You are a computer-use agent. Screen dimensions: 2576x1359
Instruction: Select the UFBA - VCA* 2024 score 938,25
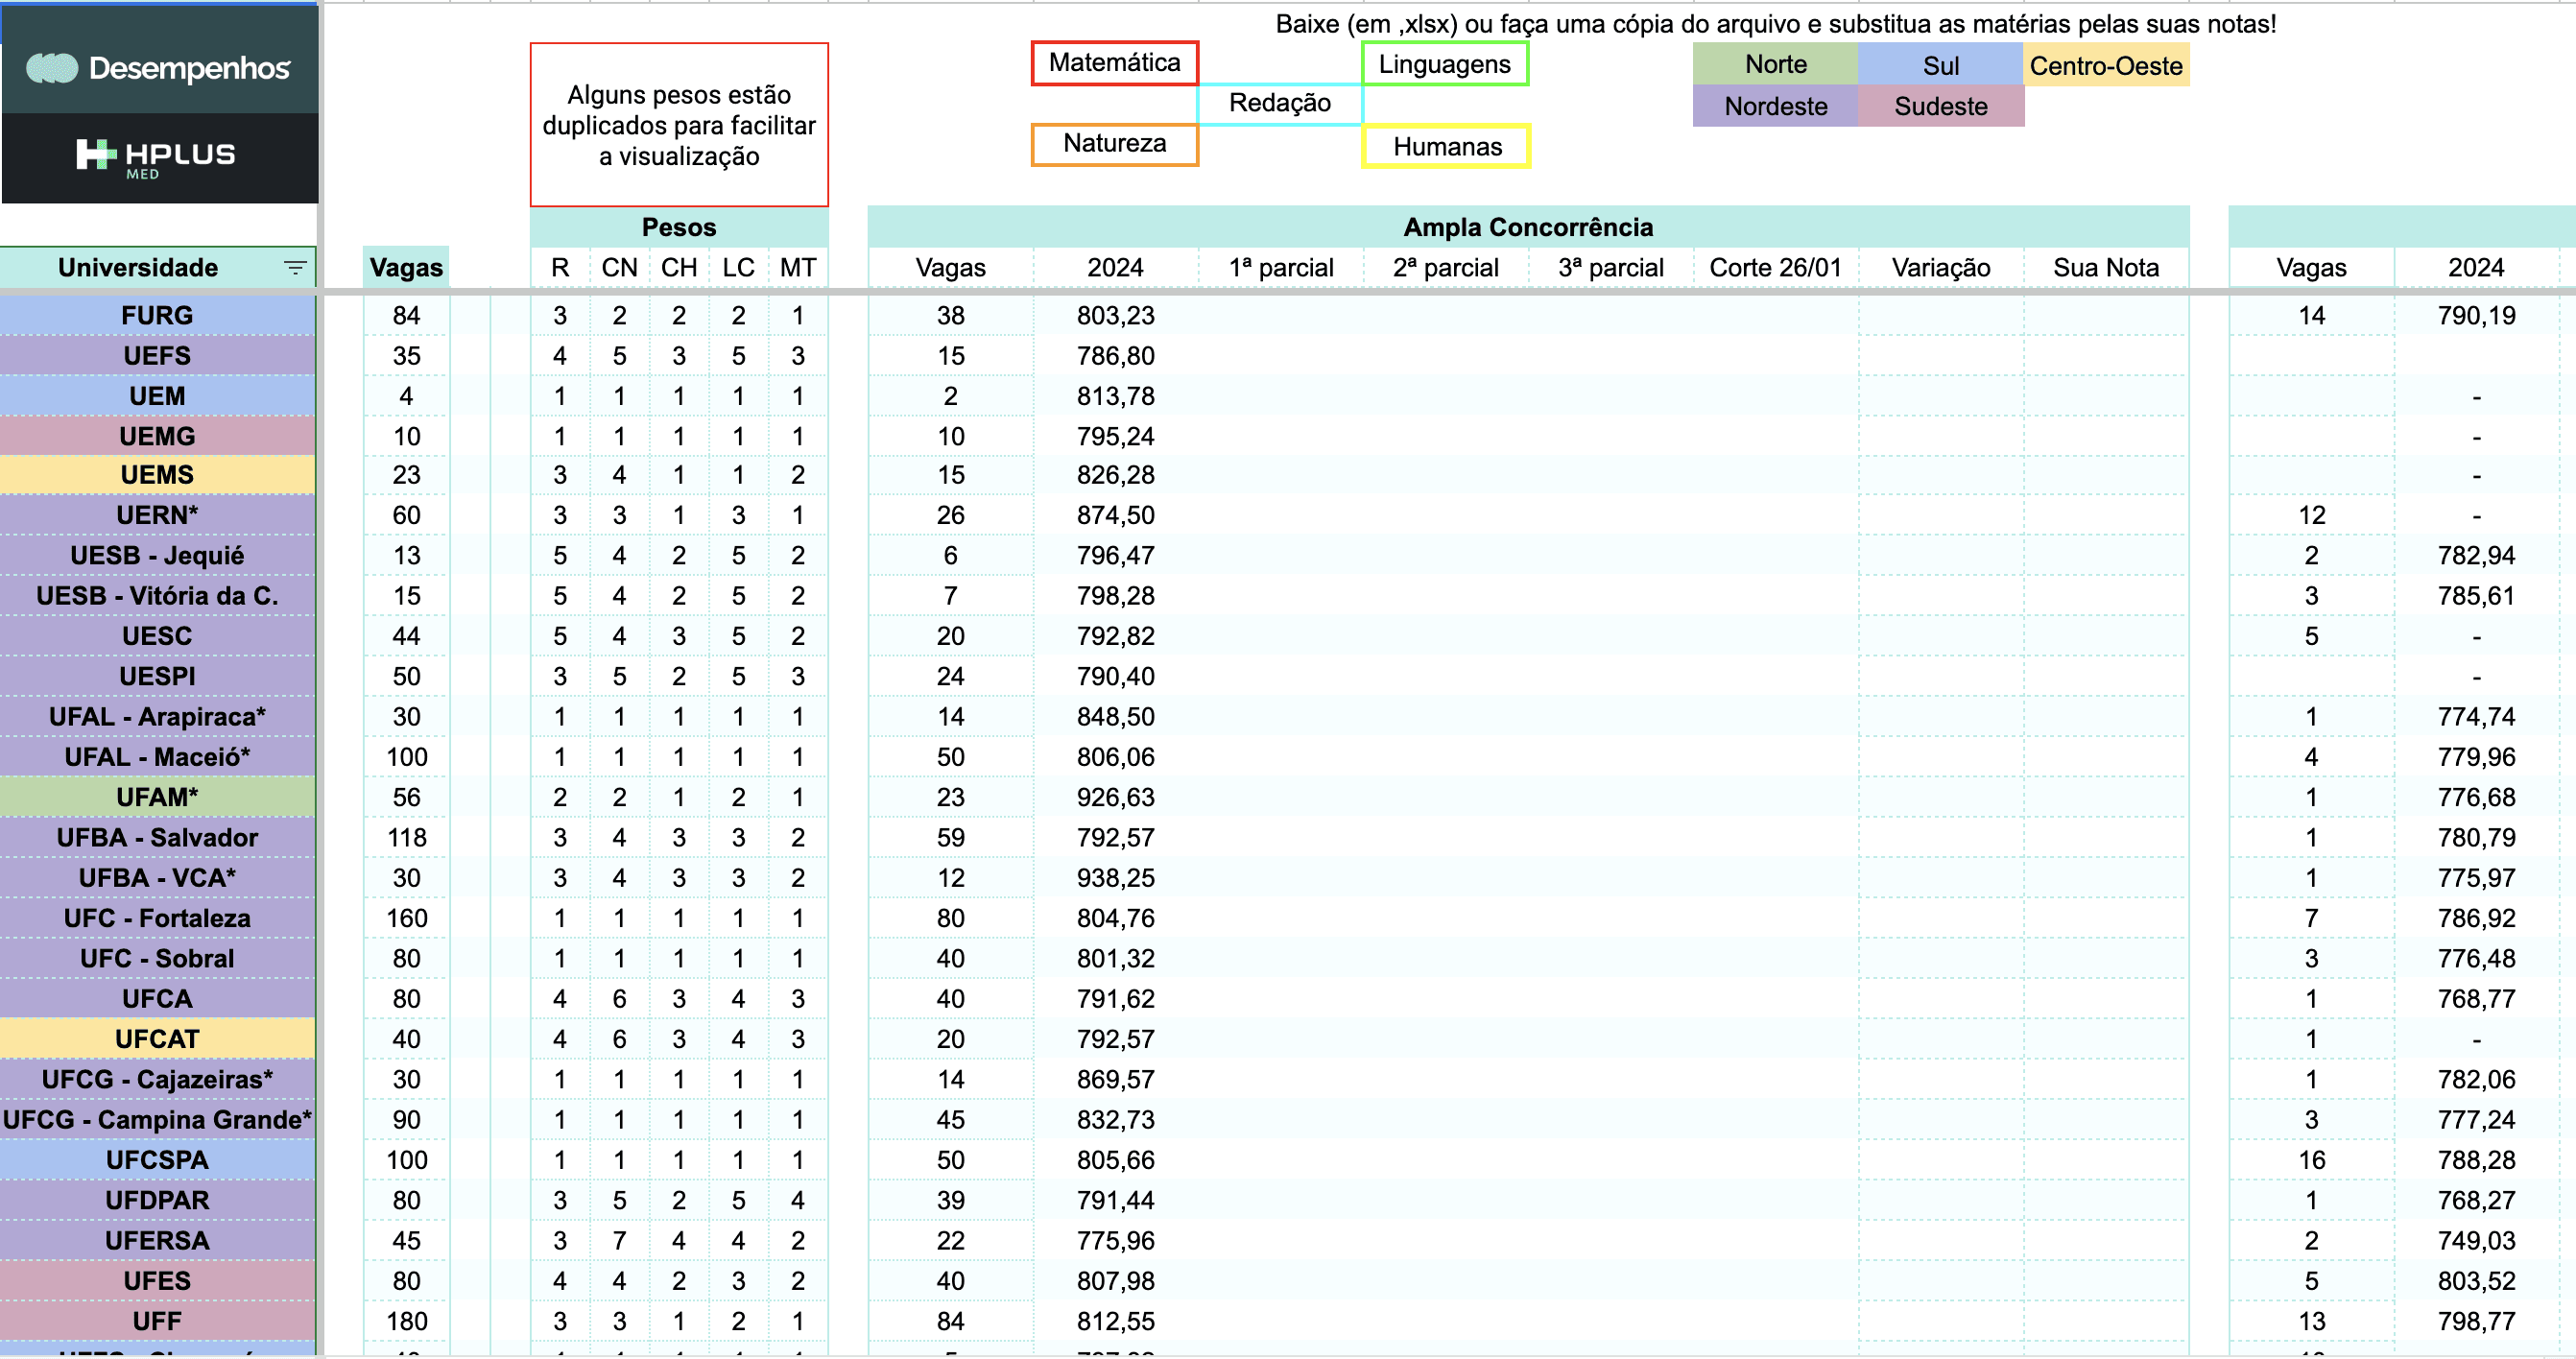[1115, 879]
